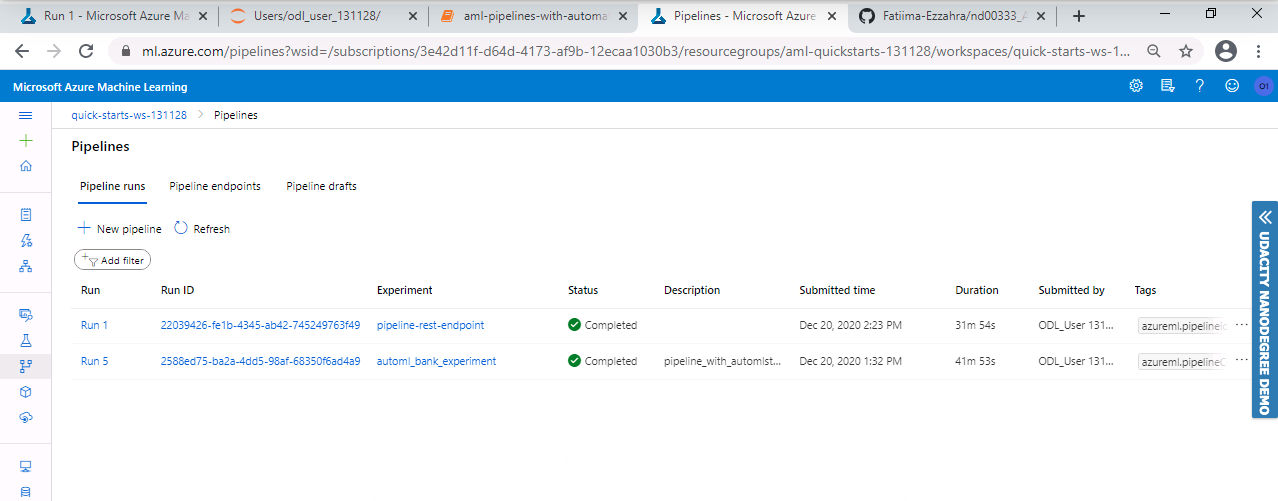
Task: Open Notebooks from the sidebar
Action: [x=26, y=214]
